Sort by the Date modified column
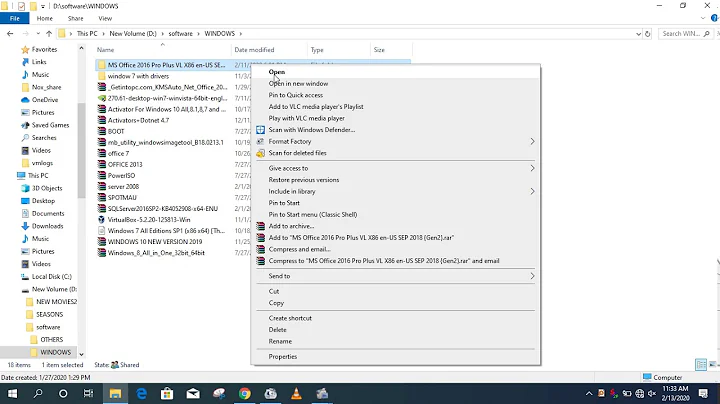 tap(254, 50)
